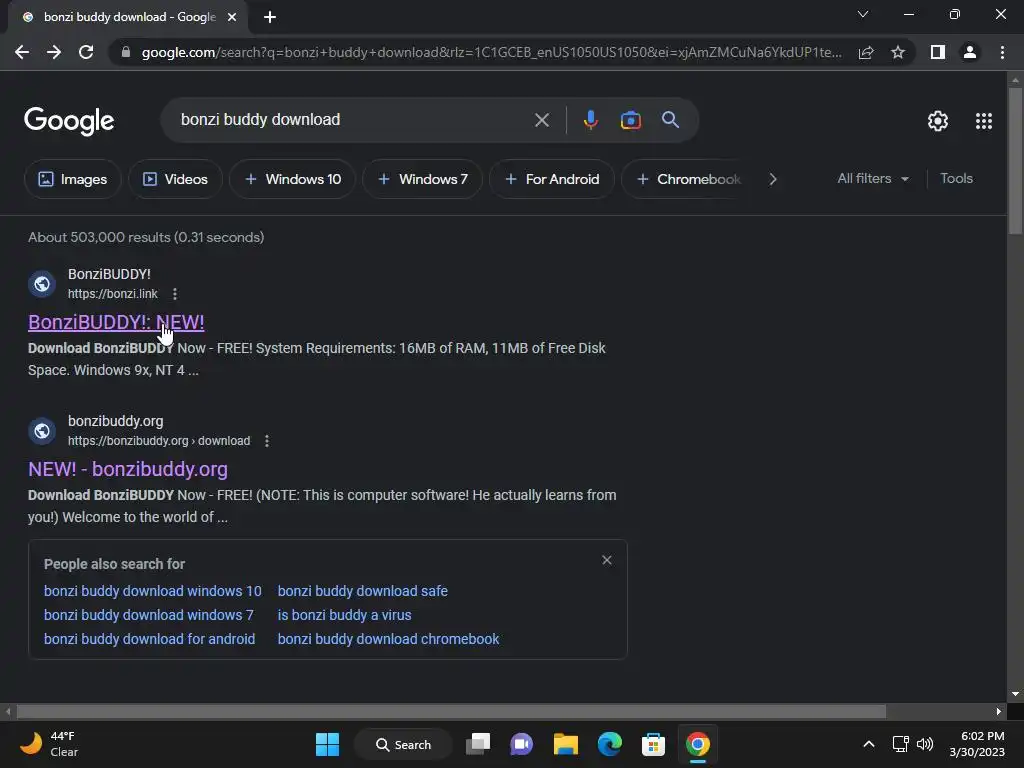Open the volume control tray icon
Screen dimensions: 1024x768
click(925, 744)
